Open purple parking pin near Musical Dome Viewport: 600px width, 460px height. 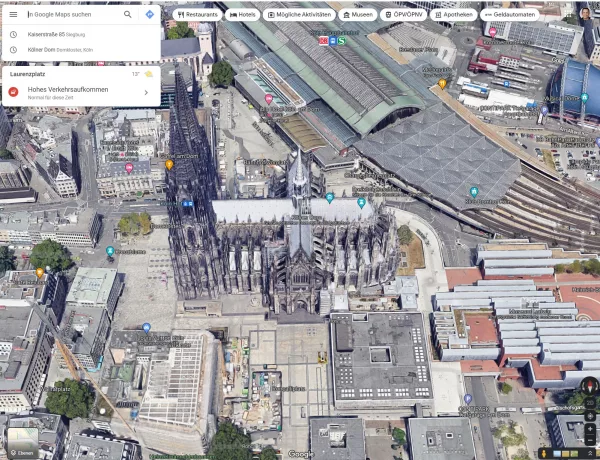[544, 111]
